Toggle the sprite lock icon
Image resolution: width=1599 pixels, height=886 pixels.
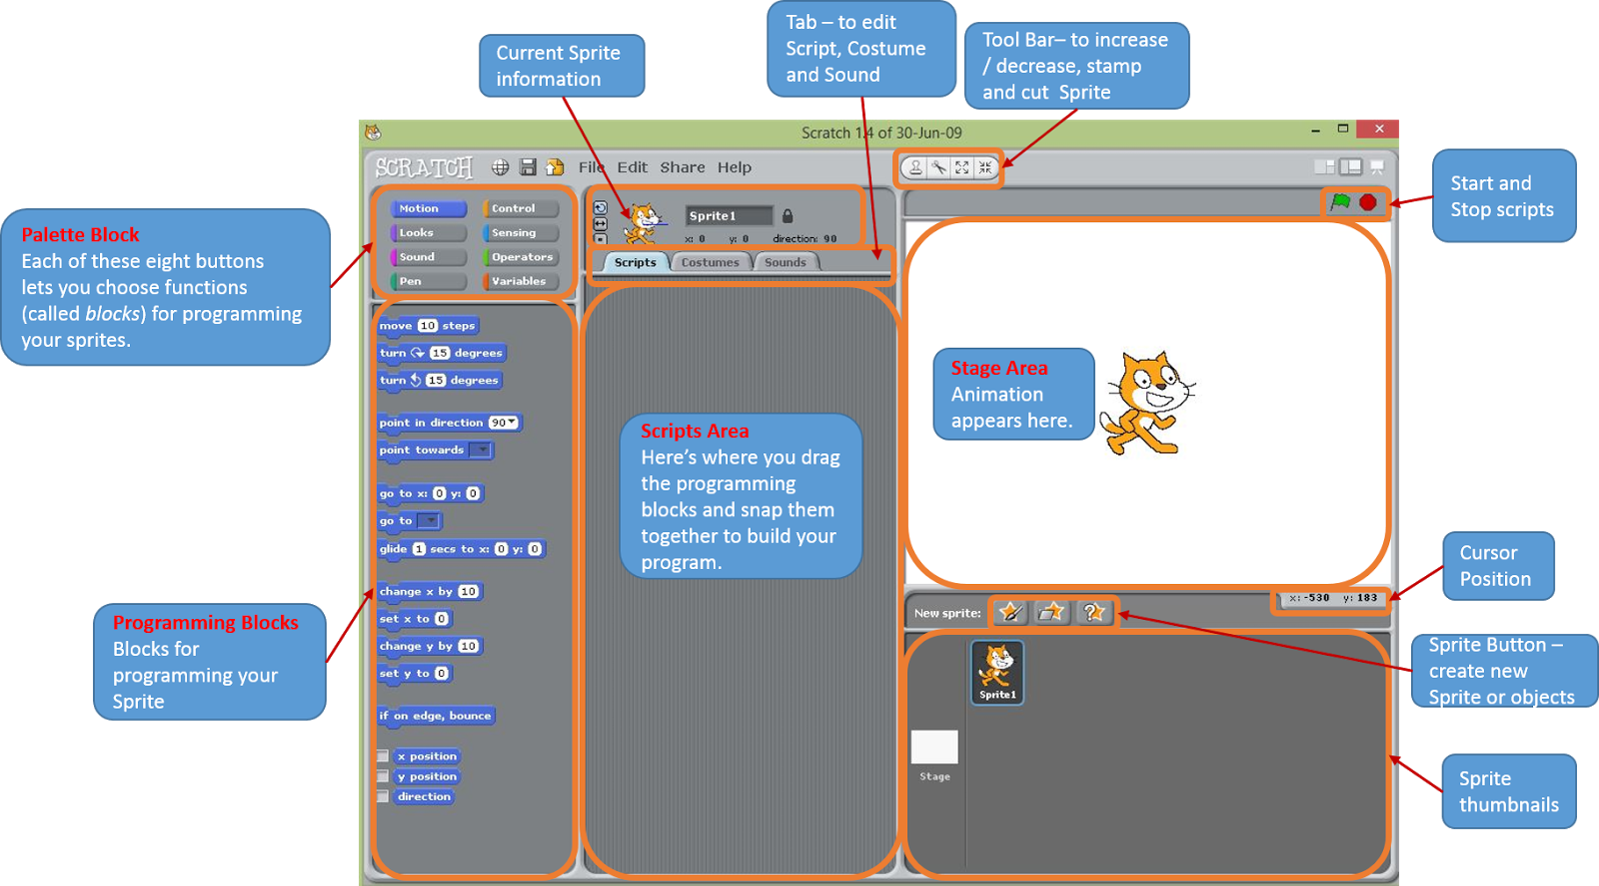click(787, 215)
